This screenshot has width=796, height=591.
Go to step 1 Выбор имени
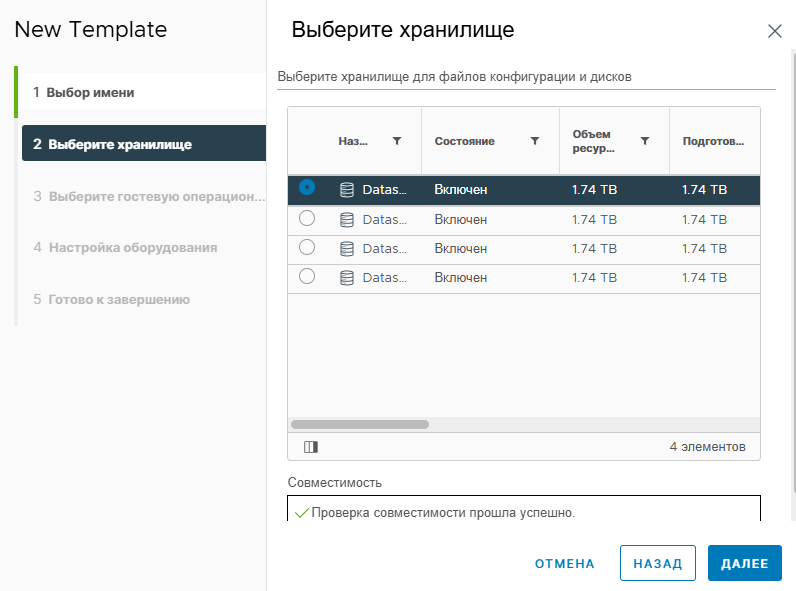tap(144, 92)
